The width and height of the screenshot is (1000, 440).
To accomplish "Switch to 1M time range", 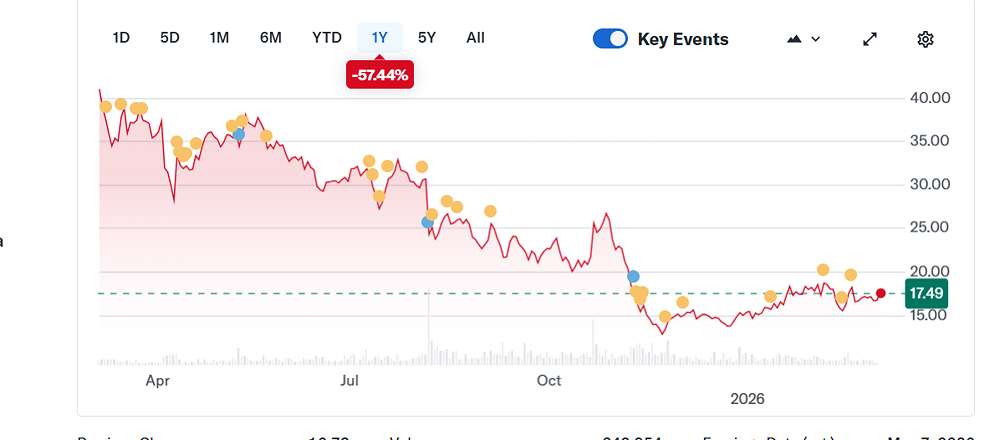I will 219,38.
